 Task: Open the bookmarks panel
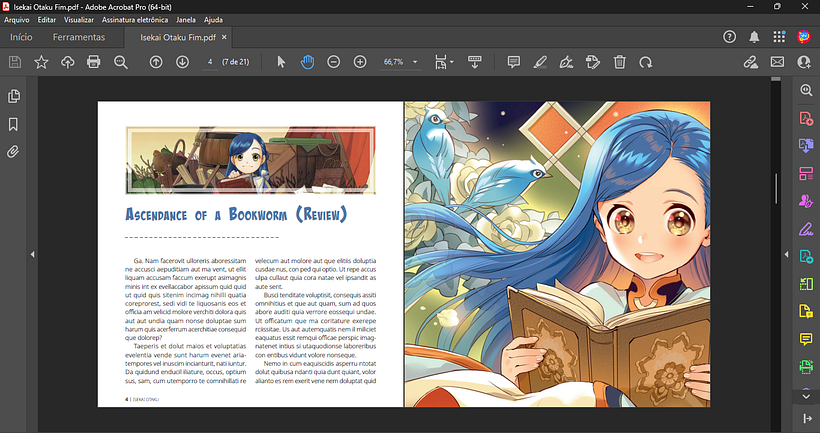click(13, 124)
